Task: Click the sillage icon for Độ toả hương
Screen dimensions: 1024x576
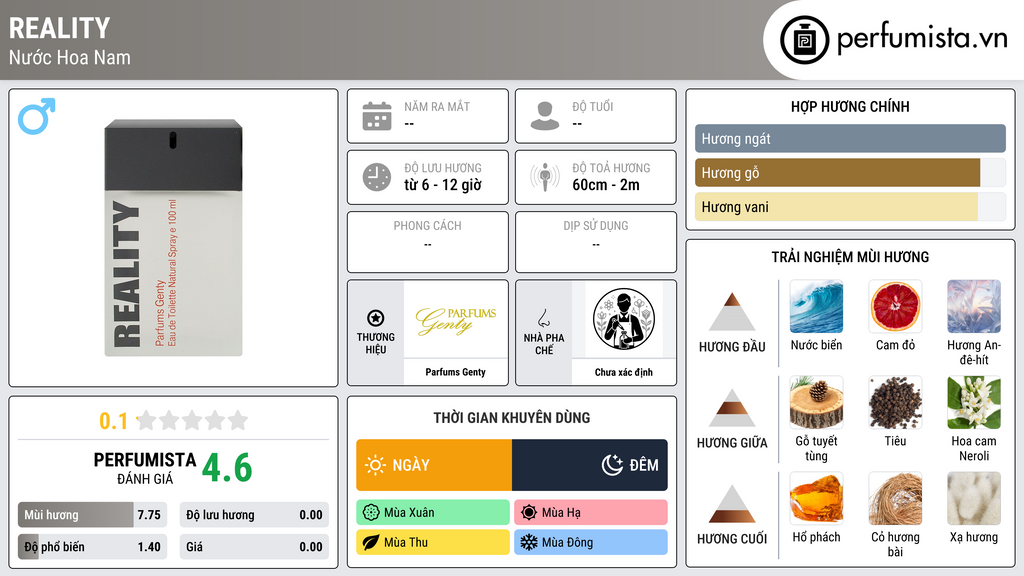Action: coord(545,177)
